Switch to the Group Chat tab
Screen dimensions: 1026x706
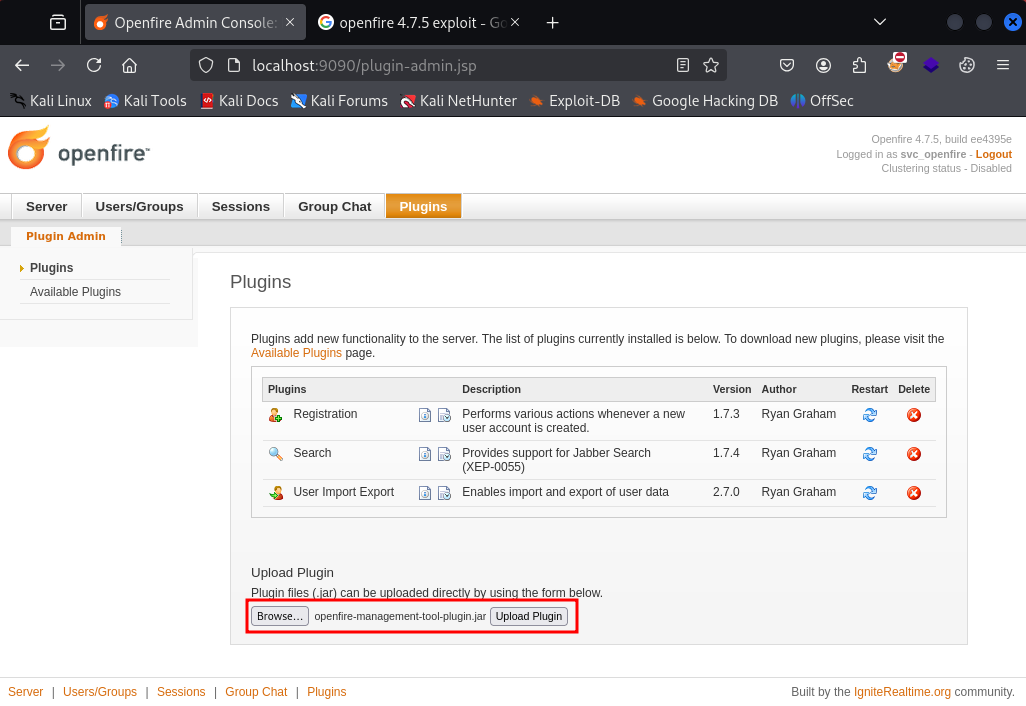(334, 207)
